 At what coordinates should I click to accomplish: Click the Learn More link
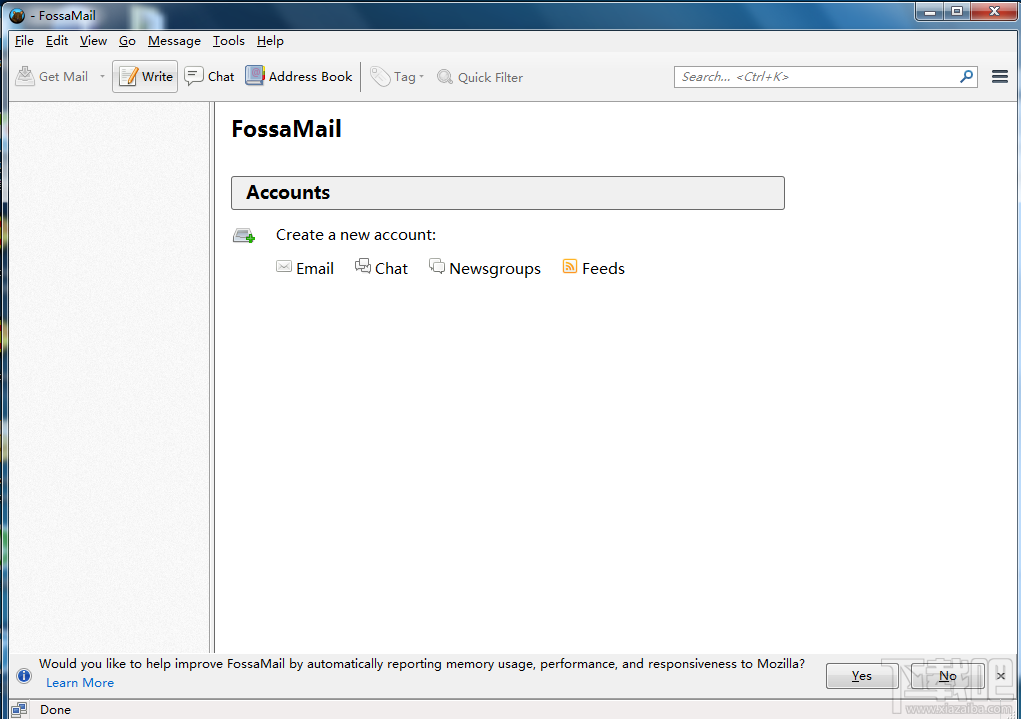80,683
